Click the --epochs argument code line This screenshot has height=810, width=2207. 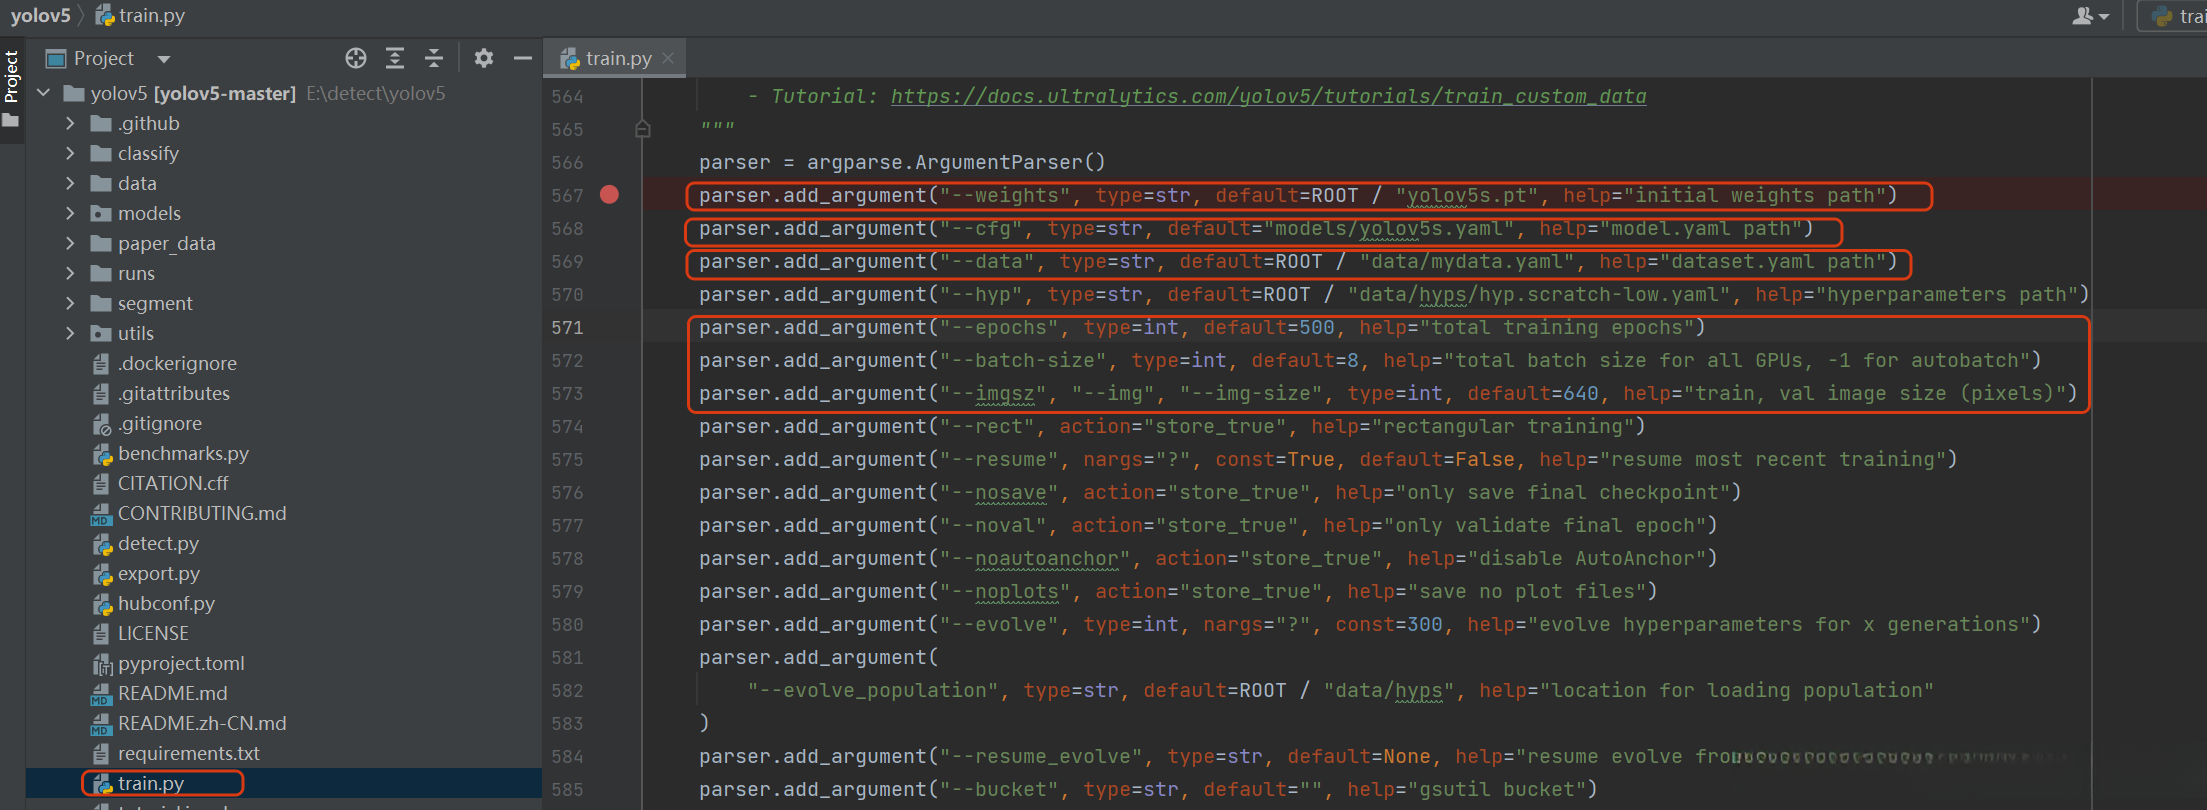(x=1202, y=327)
